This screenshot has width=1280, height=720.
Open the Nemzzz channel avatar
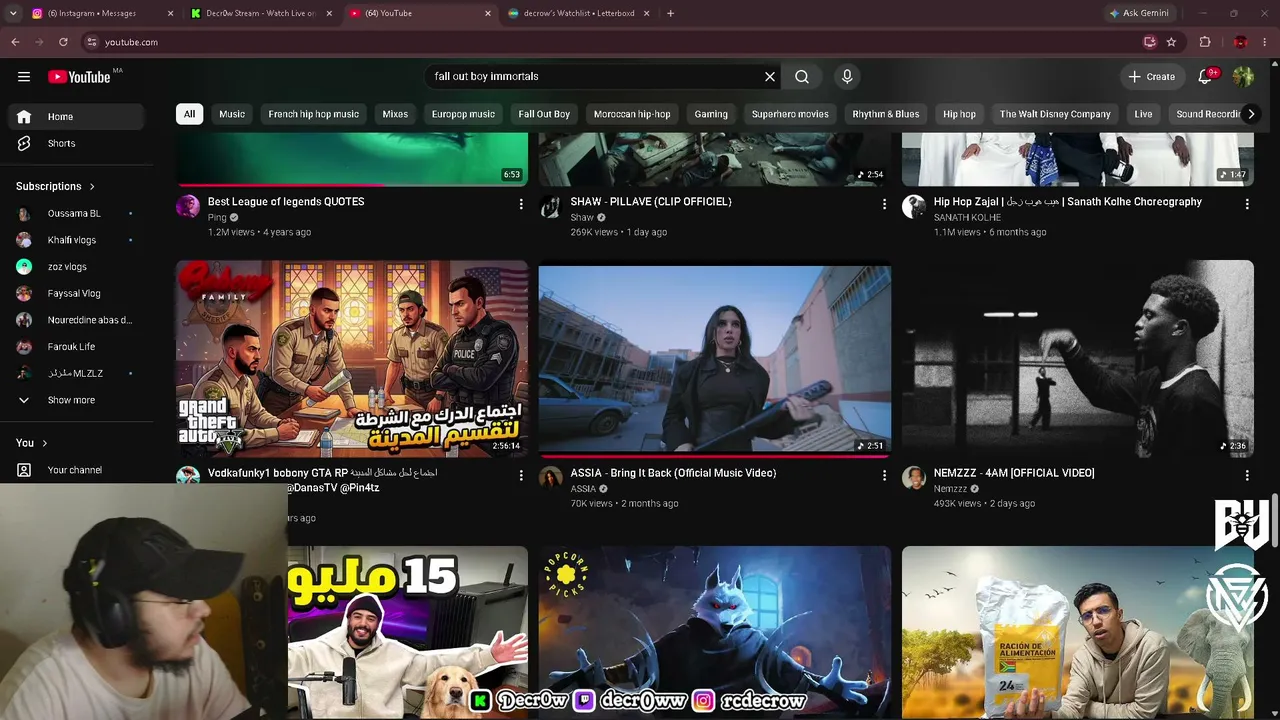(x=914, y=478)
